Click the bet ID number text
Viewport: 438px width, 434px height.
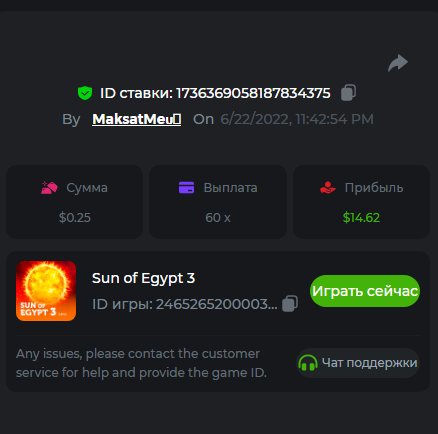click(x=253, y=93)
